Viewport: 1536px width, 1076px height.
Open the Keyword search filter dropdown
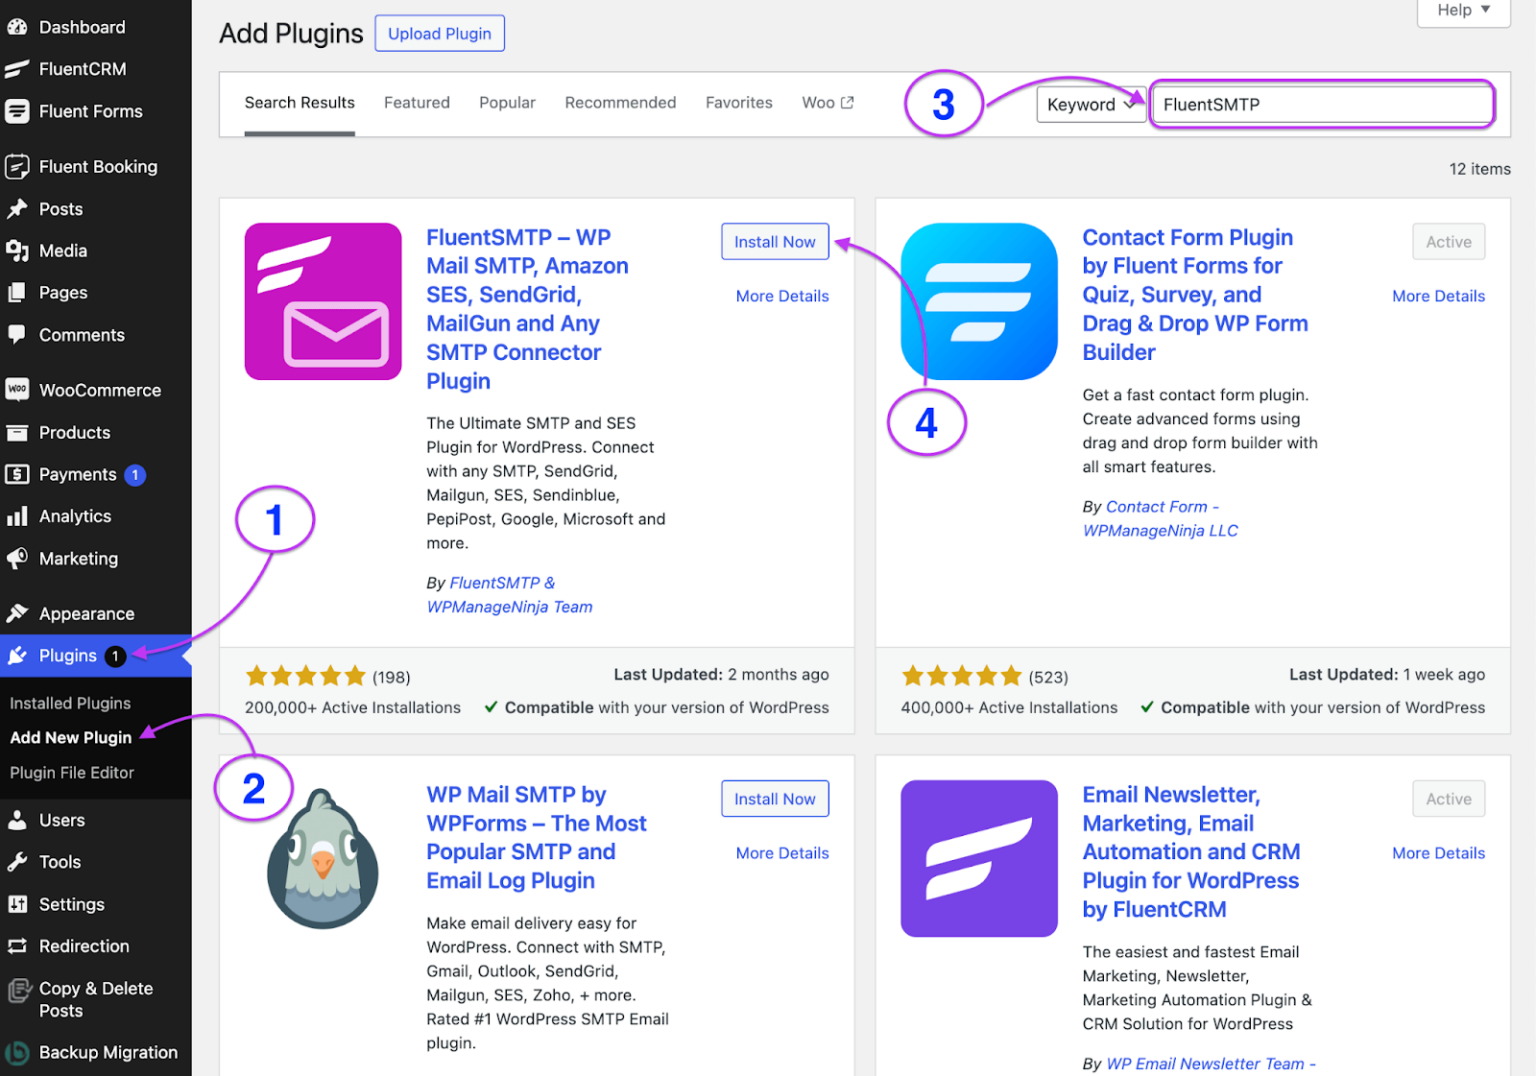click(x=1090, y=104)
